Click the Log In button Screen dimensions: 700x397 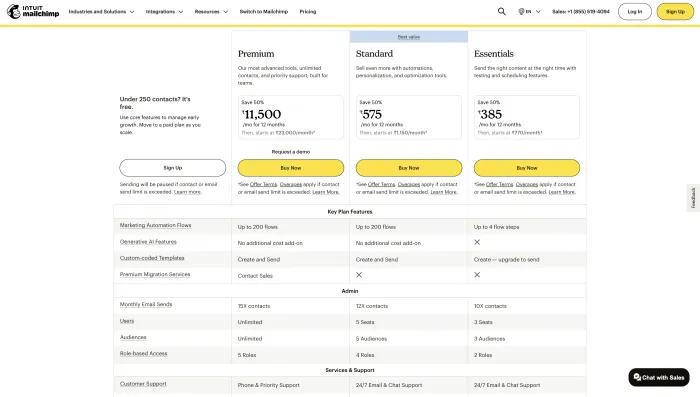pos(634,12)
